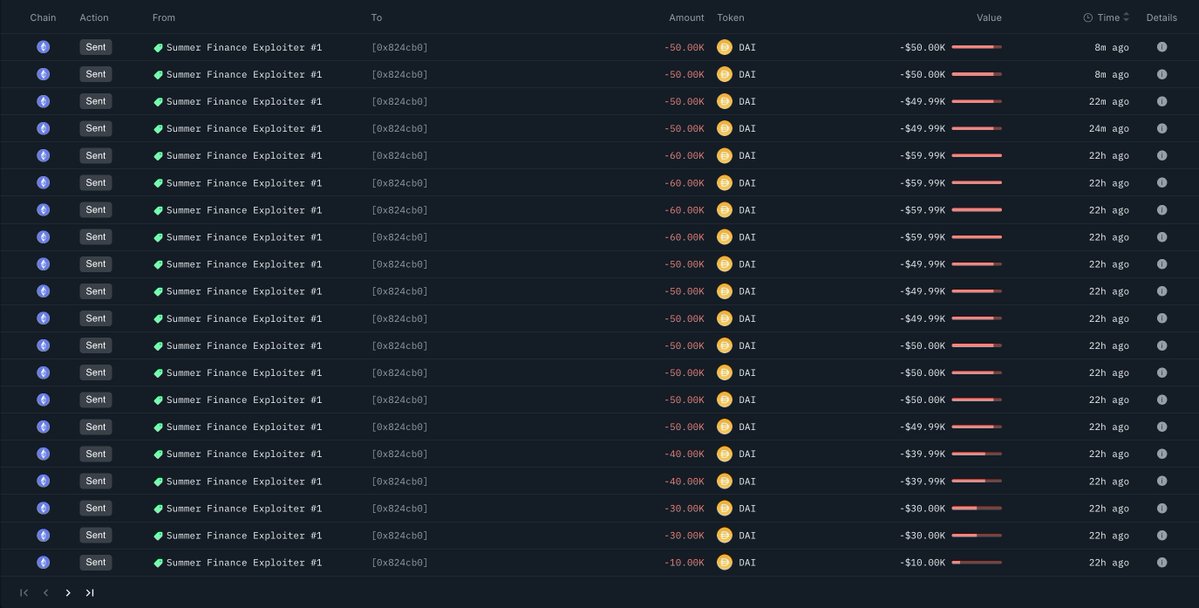Click the DAI token icon in the -10.00K row
Image resolution: width=1199 pixels, height=608 pixels.
point(724,562)
